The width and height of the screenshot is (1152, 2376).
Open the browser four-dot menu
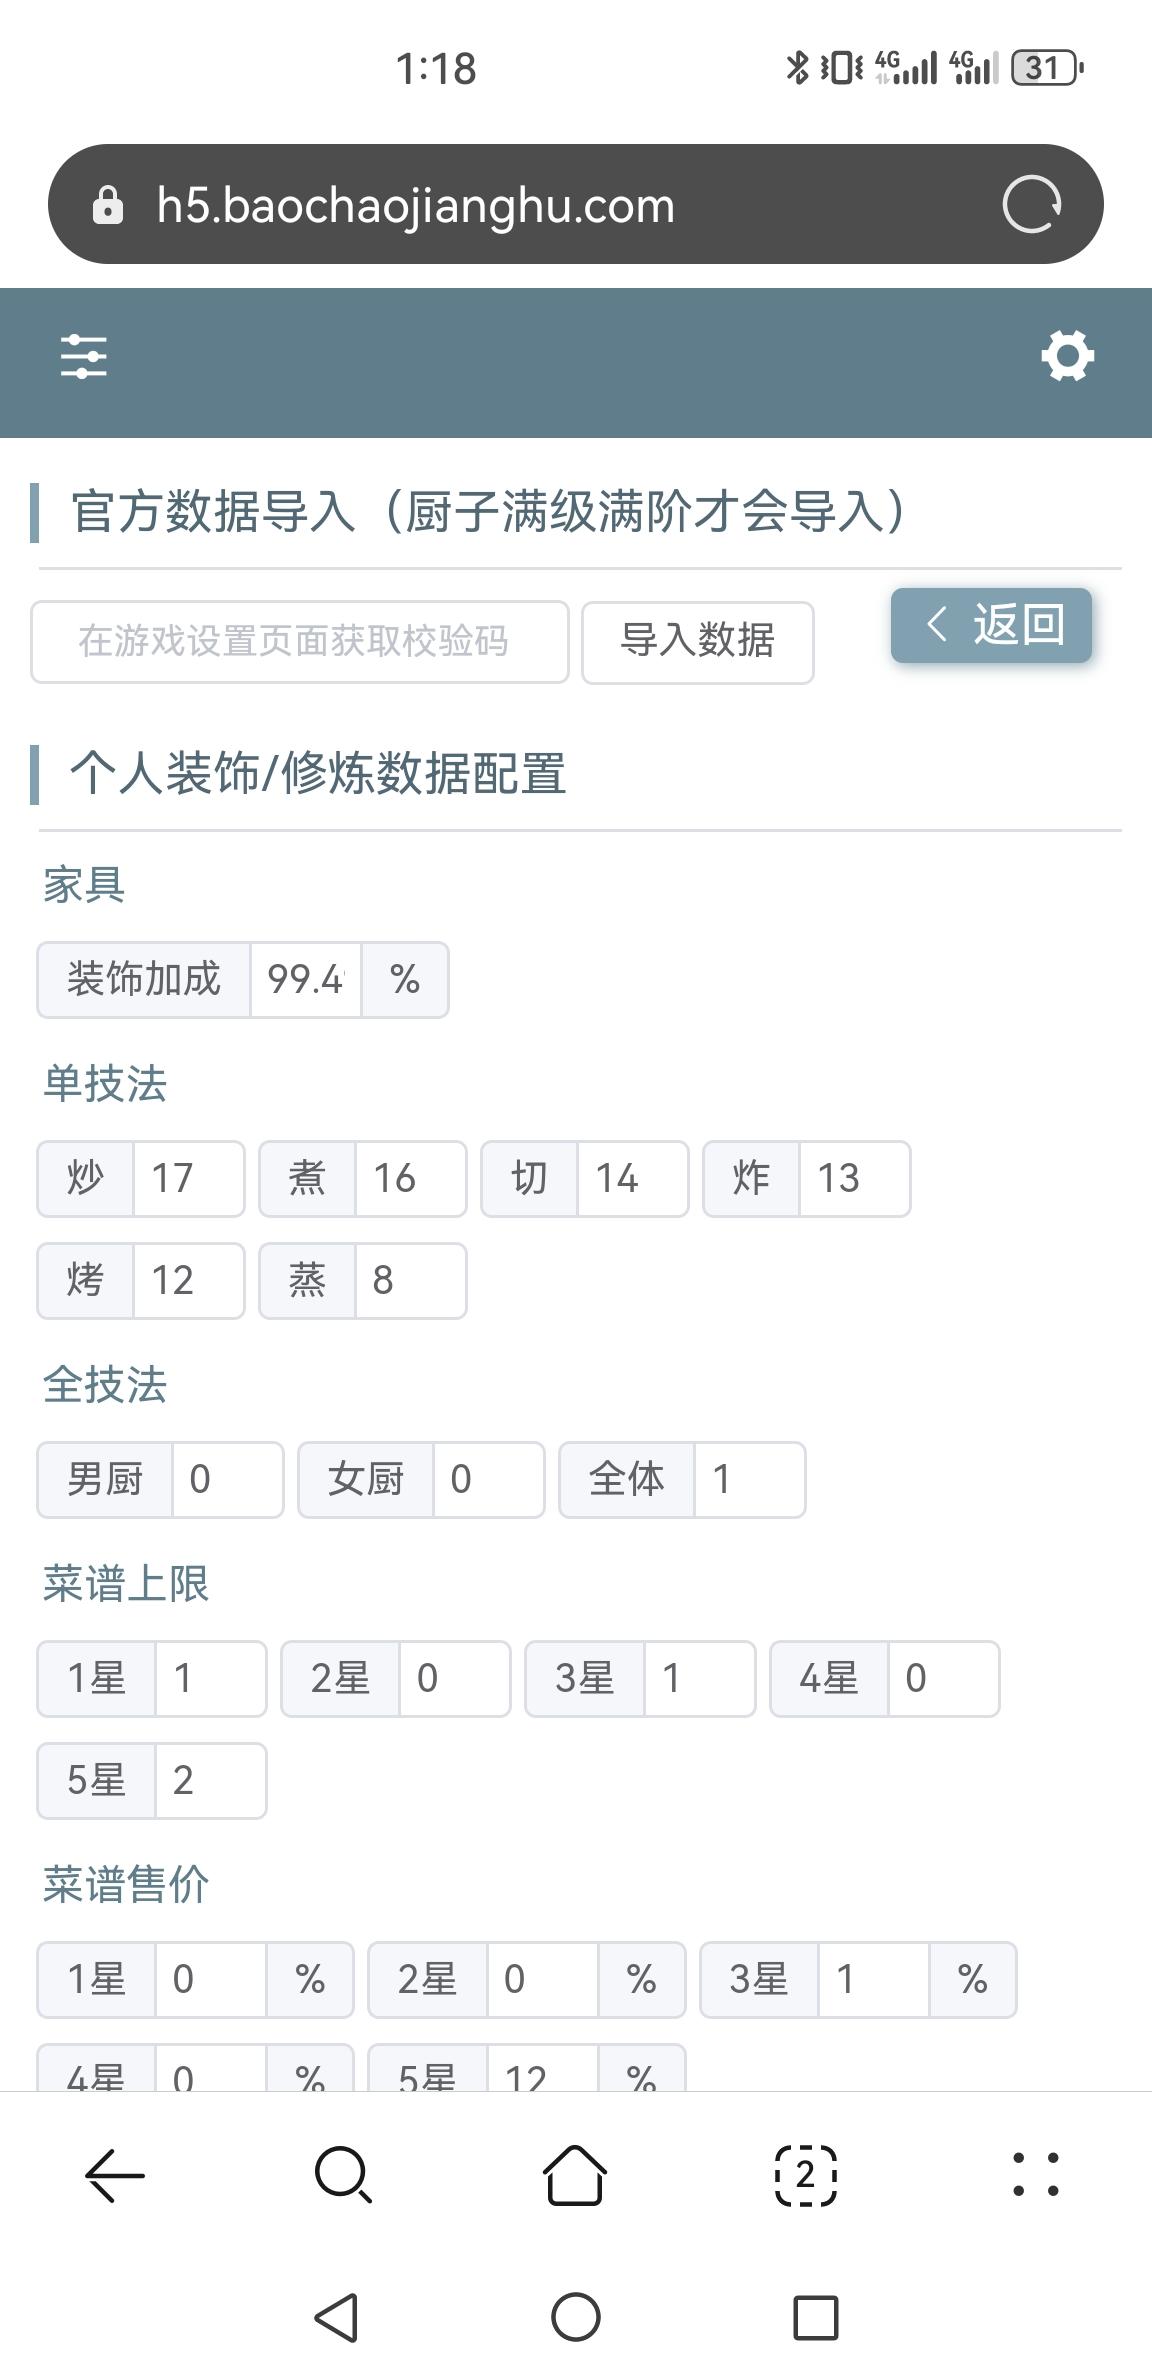pyautogui.click(x=1036, y=2175)
